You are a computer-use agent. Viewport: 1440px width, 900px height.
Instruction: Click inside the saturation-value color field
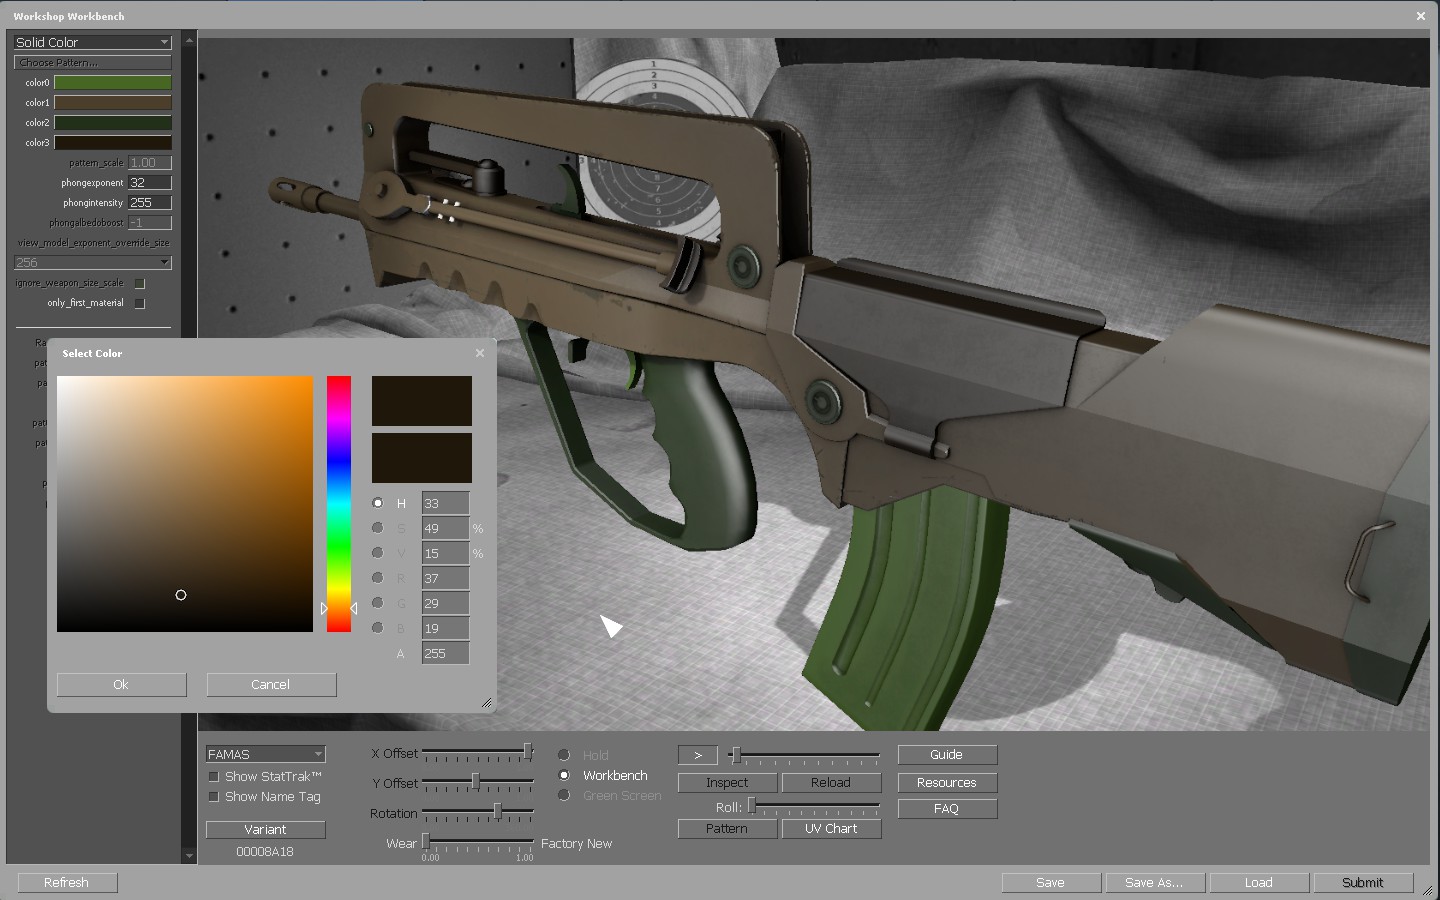click(x=185, y=504)
